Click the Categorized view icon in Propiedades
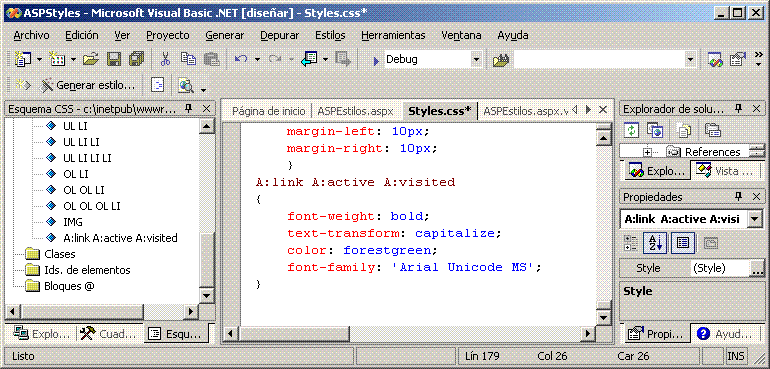 631,243
